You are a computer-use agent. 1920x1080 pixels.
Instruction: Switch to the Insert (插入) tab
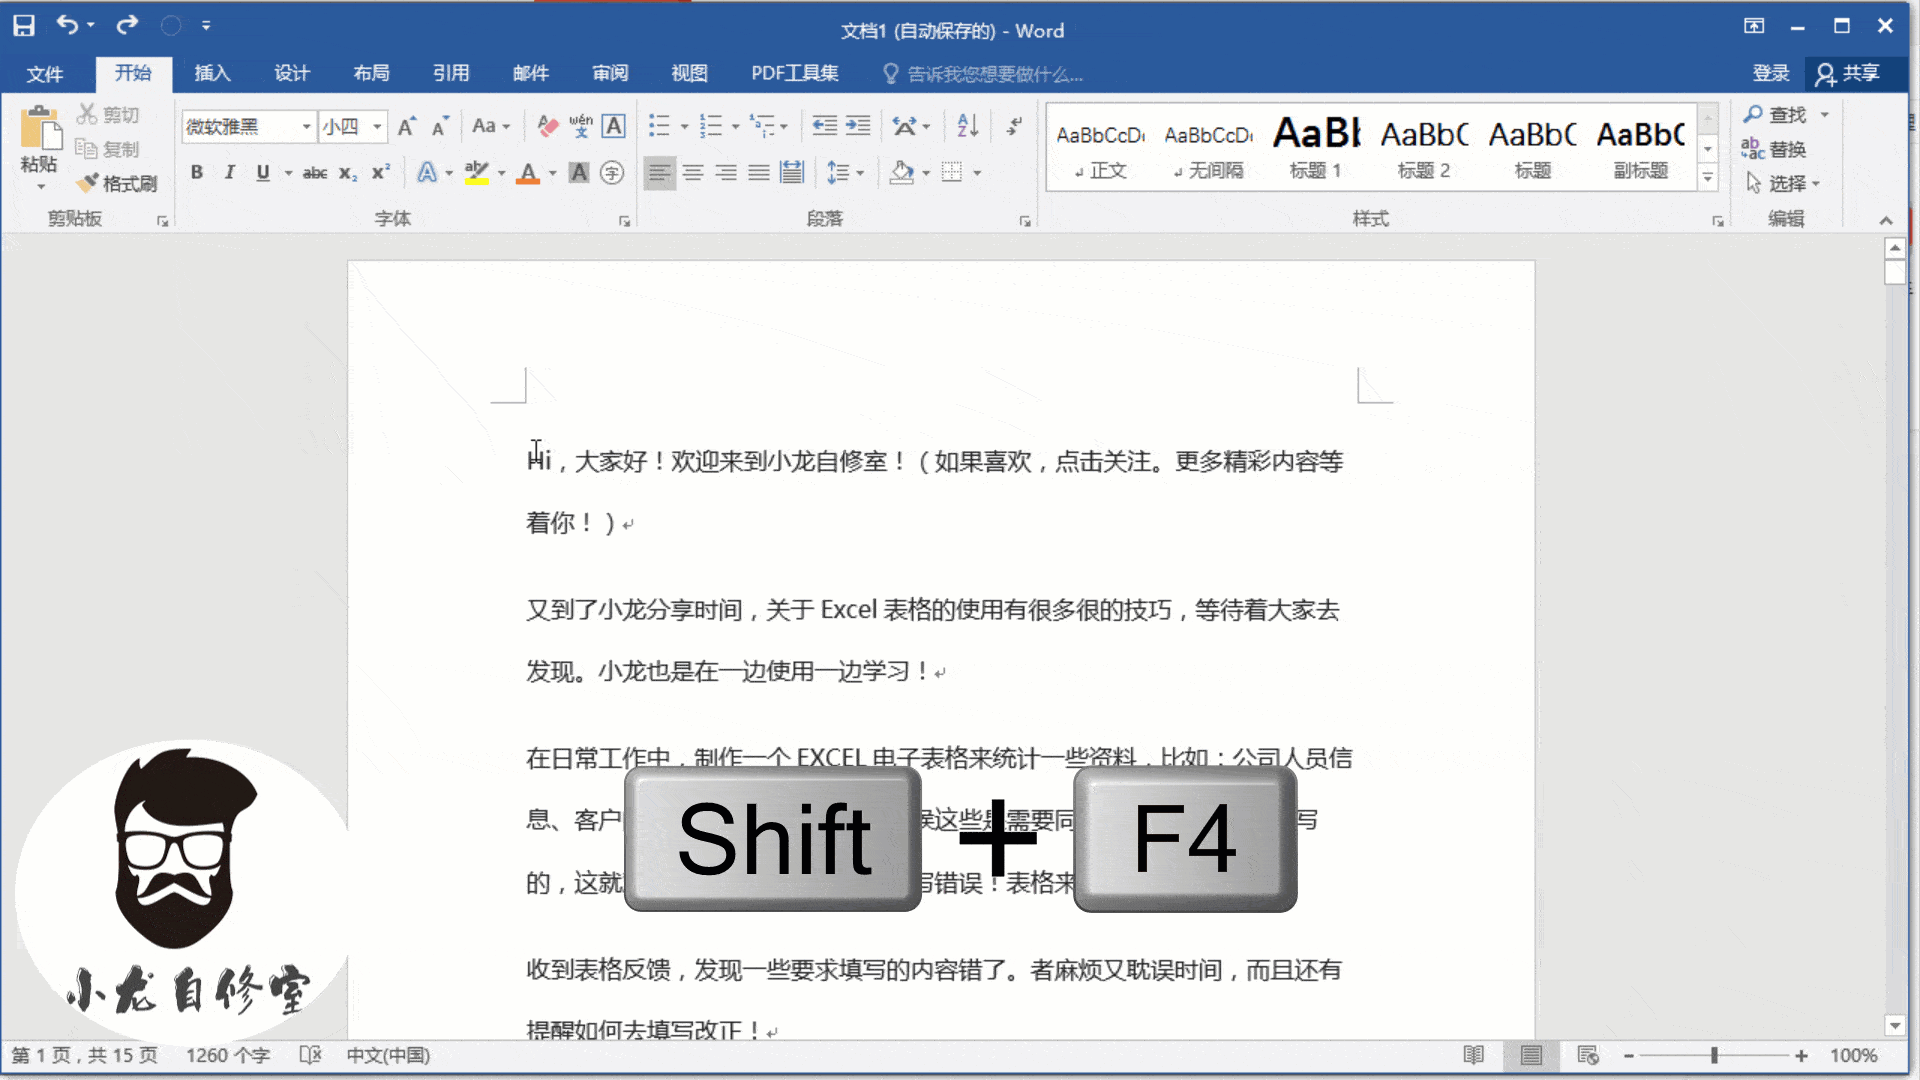click(212, 73)
